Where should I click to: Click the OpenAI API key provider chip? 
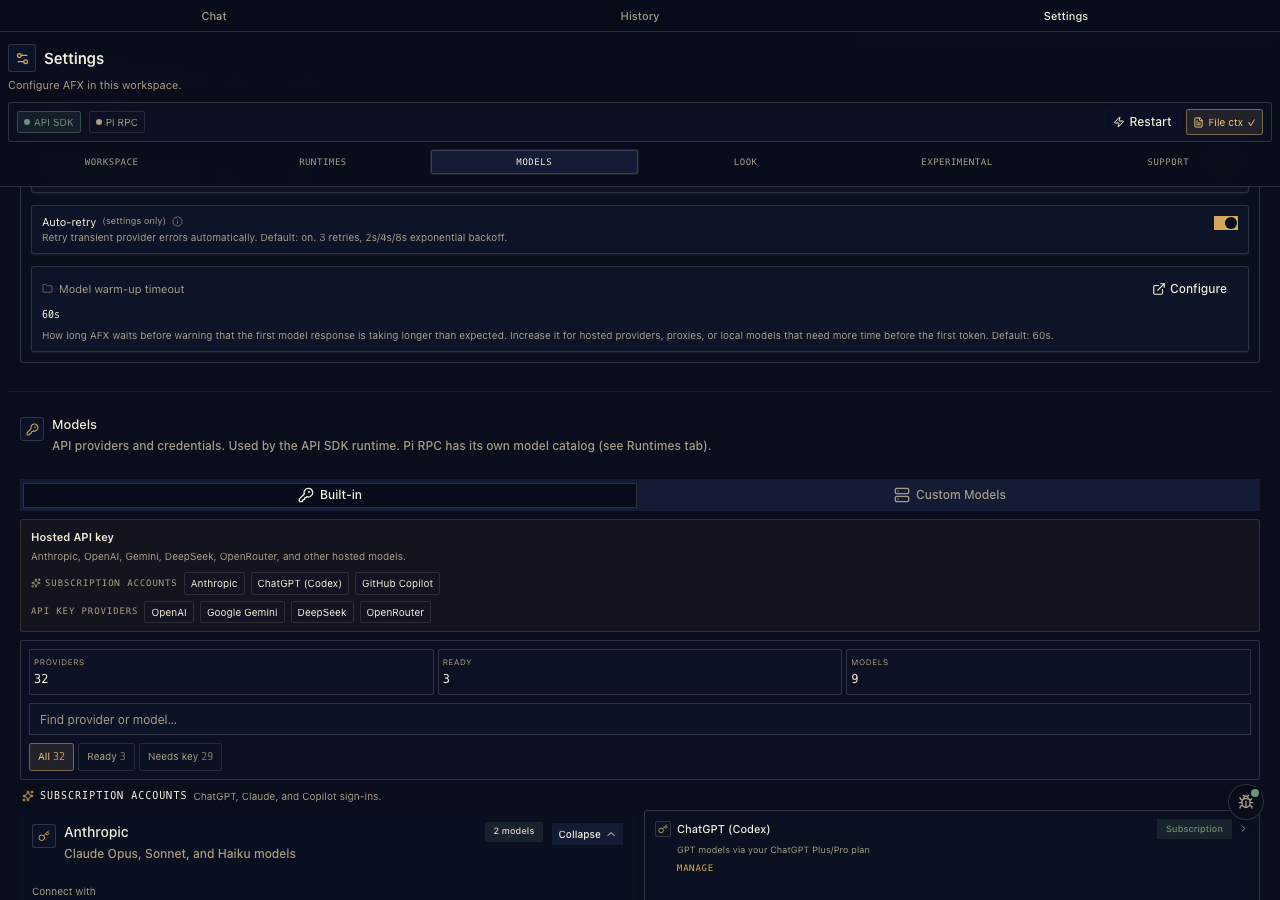pyautogui.click(x=169, y=612)
